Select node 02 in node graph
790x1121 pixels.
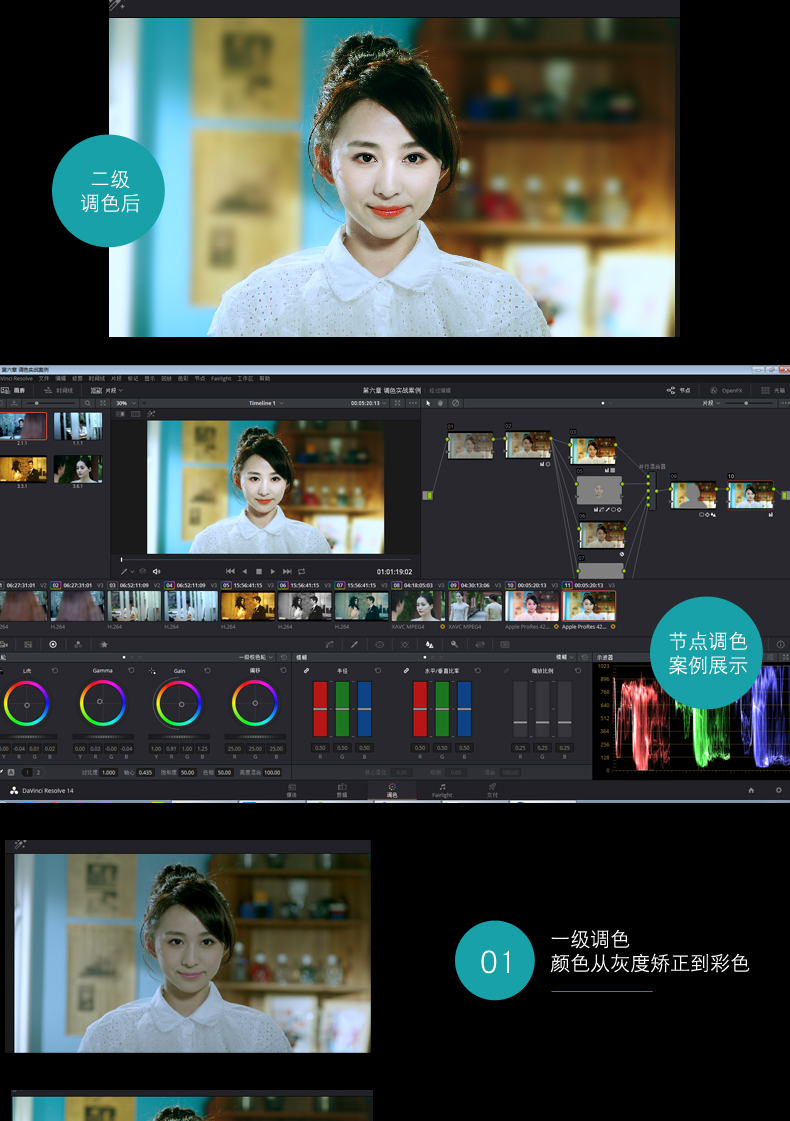pyautogui.click(x=528, y=445)
